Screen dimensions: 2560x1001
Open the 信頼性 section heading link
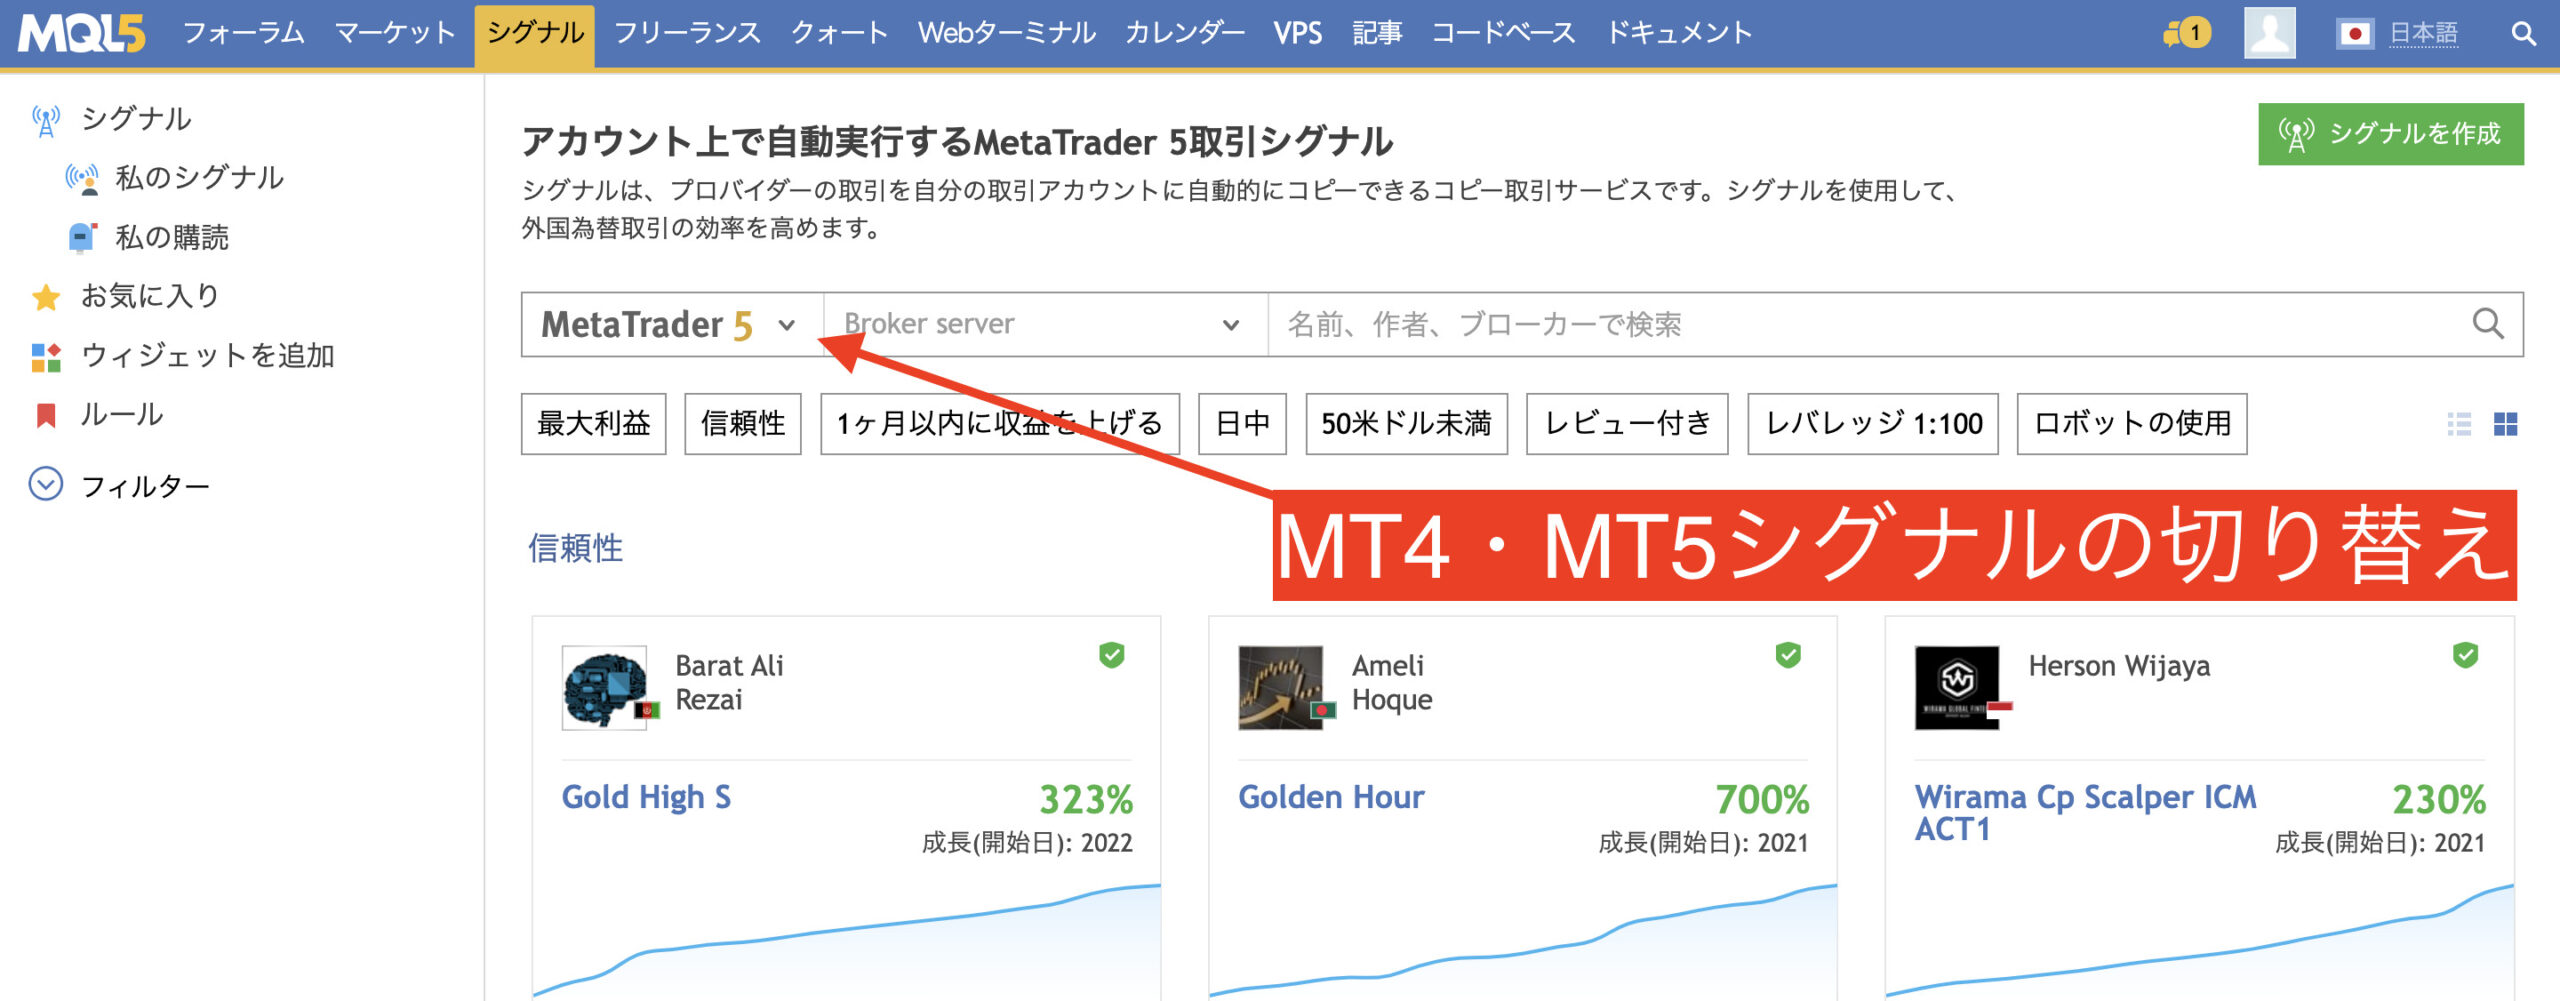pyautogui.click(x=576, y=548)
